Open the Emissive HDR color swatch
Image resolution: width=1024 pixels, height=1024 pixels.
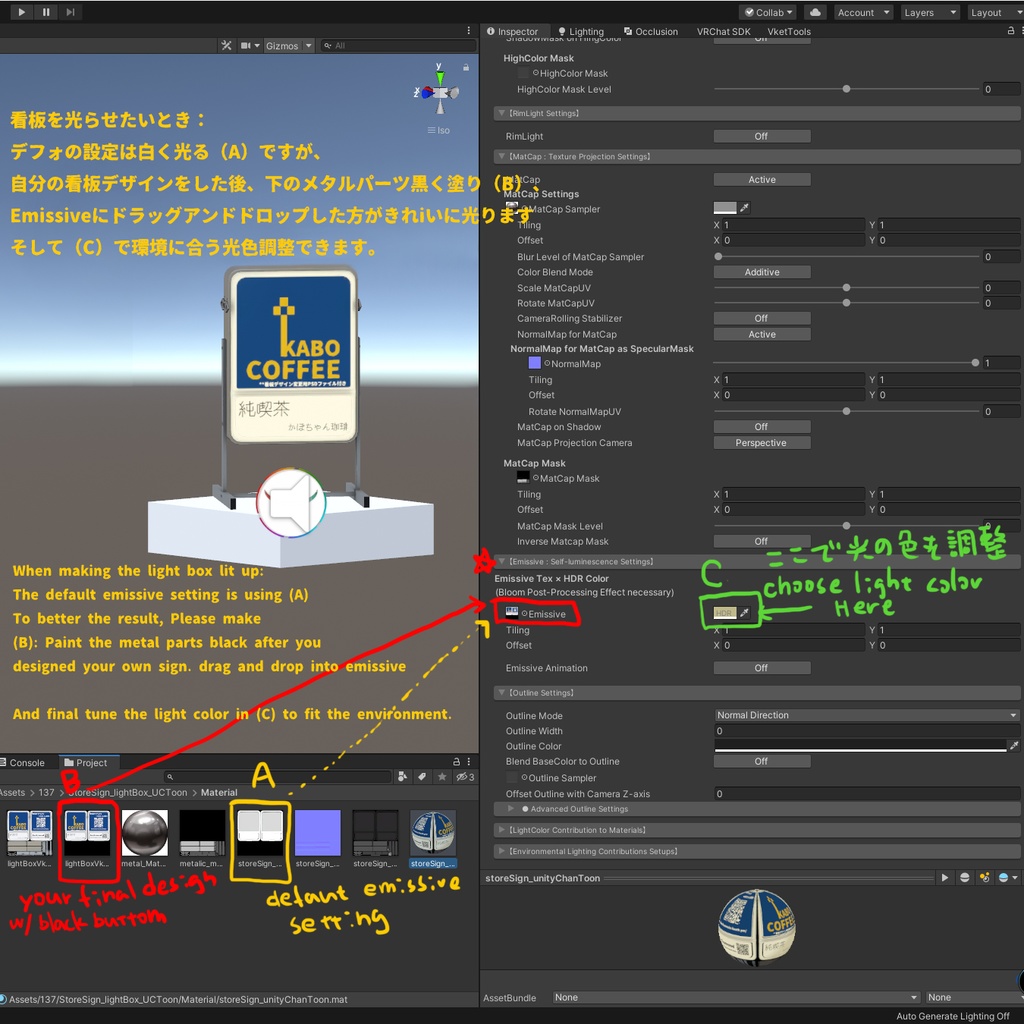tap(725, 613)
